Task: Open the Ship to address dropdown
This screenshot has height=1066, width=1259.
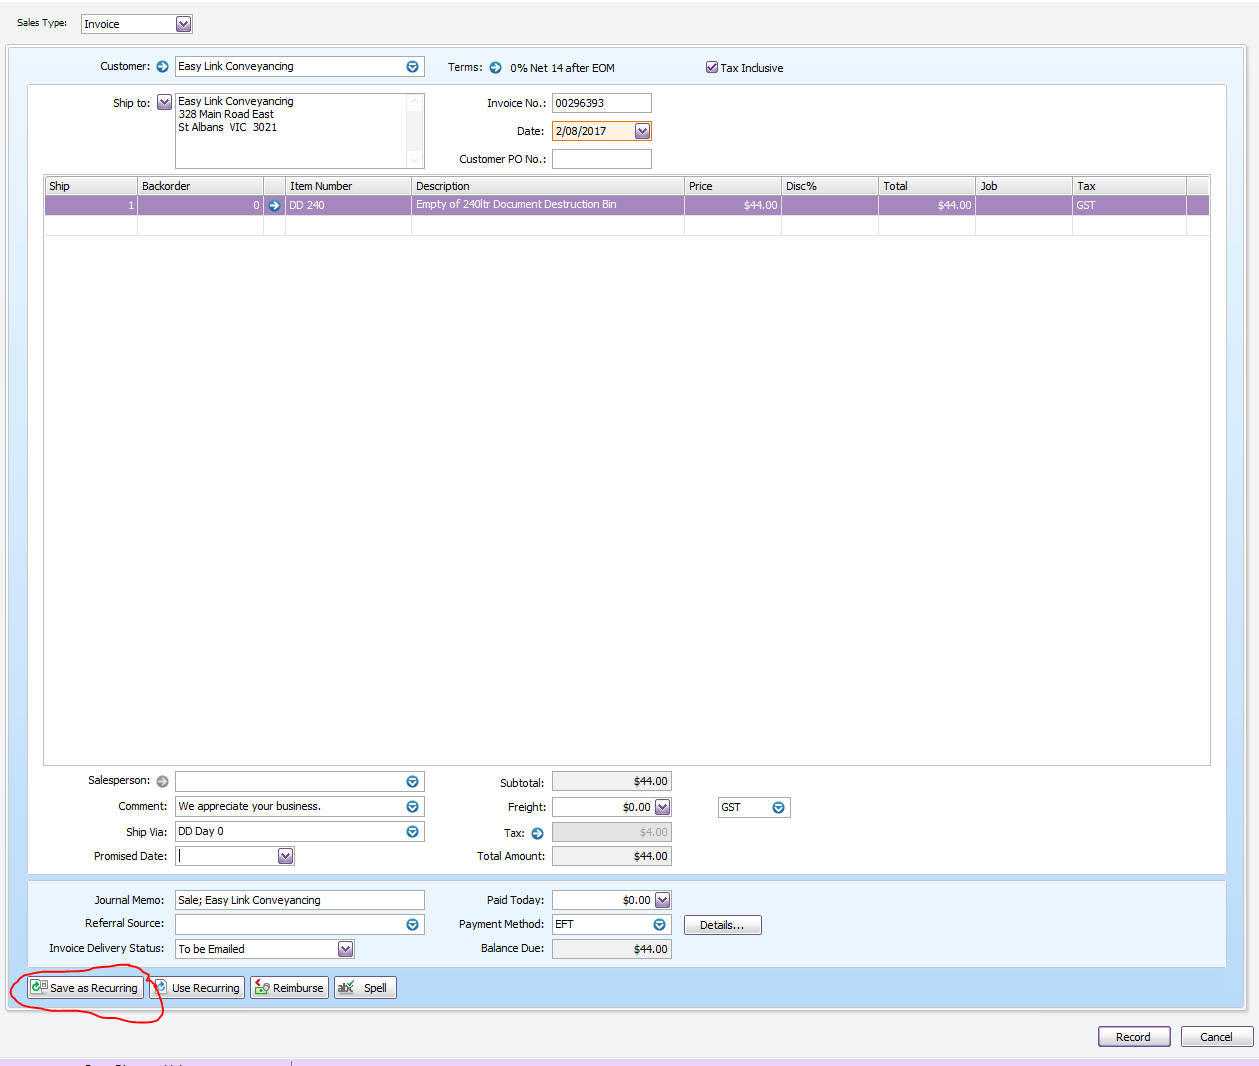Action: coord(164,103)
